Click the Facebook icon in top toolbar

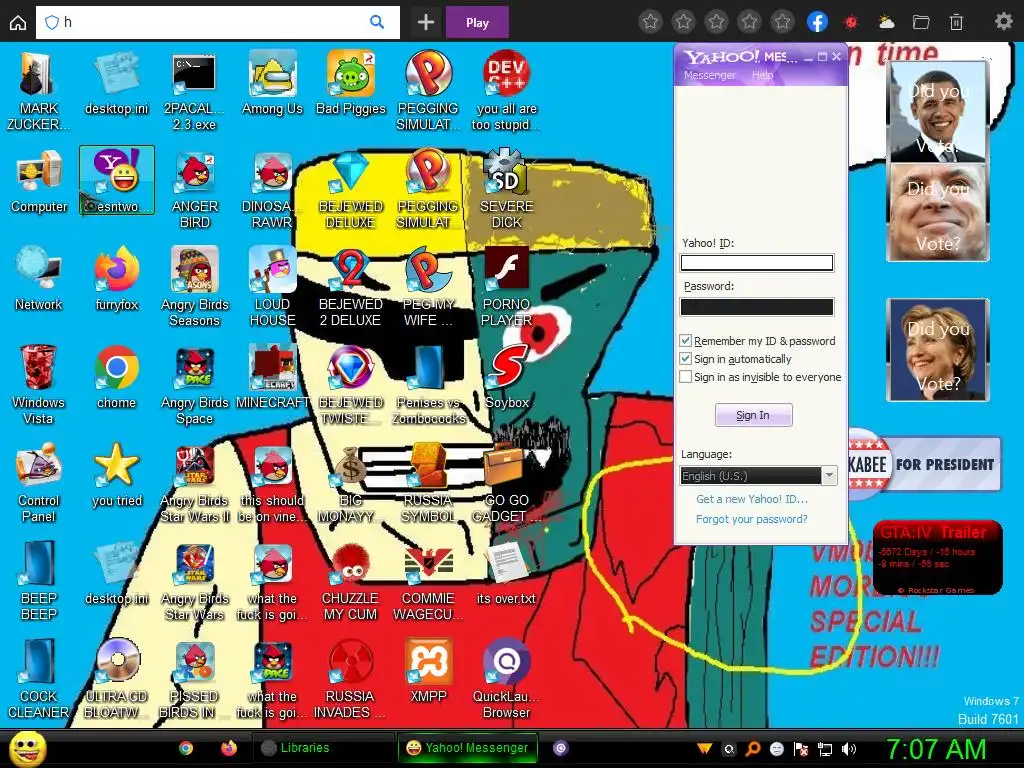coord(817,22)
